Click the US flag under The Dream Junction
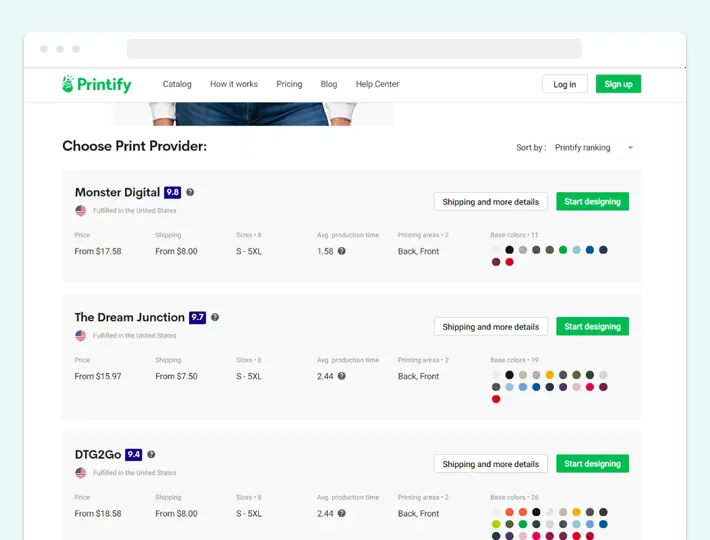The width and height of the screenshot is (710, 540). point(81,335)
